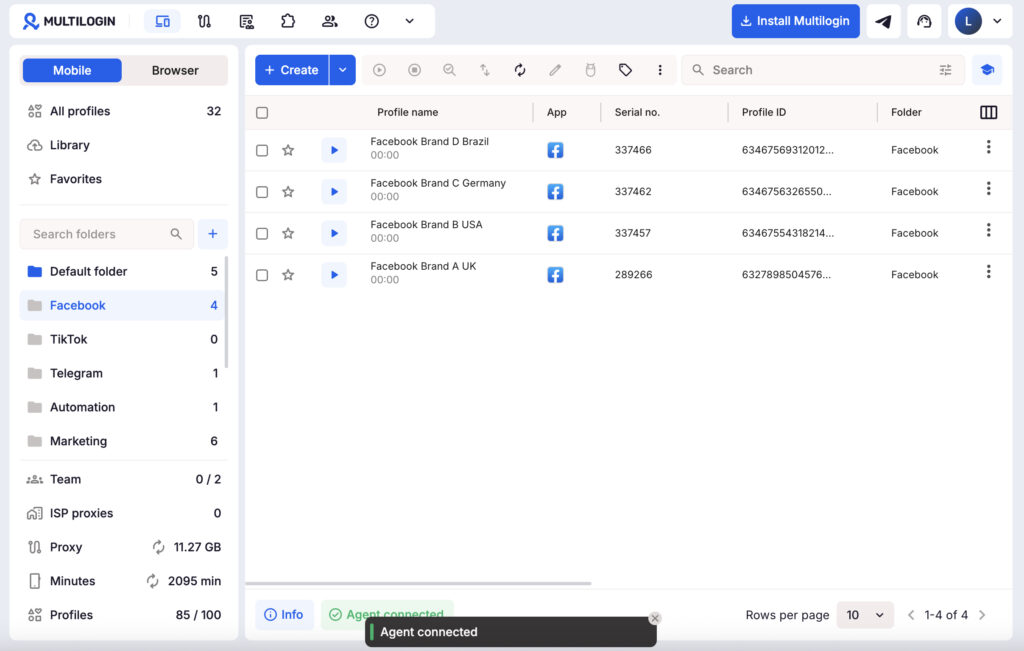Open the graduation cap tutorial icon

coord(987,70)
